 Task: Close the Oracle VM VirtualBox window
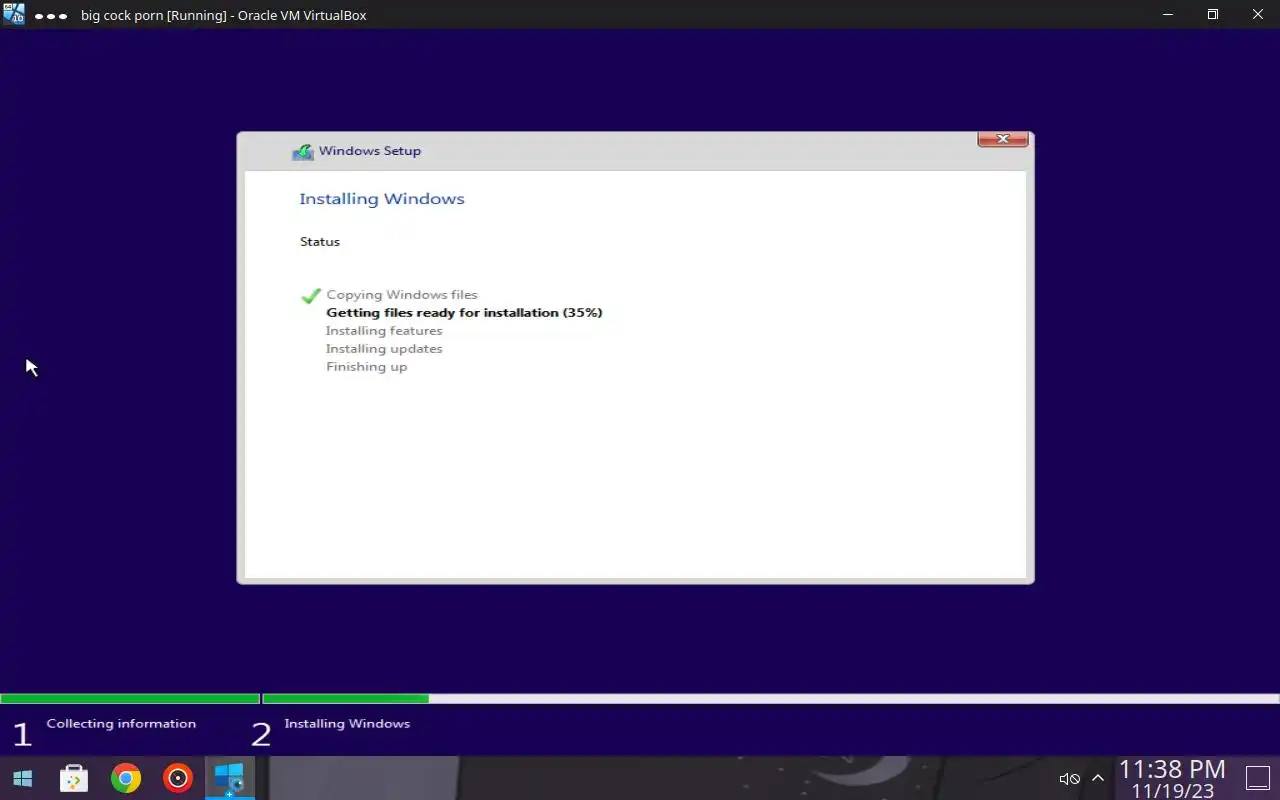point(1258,15)
